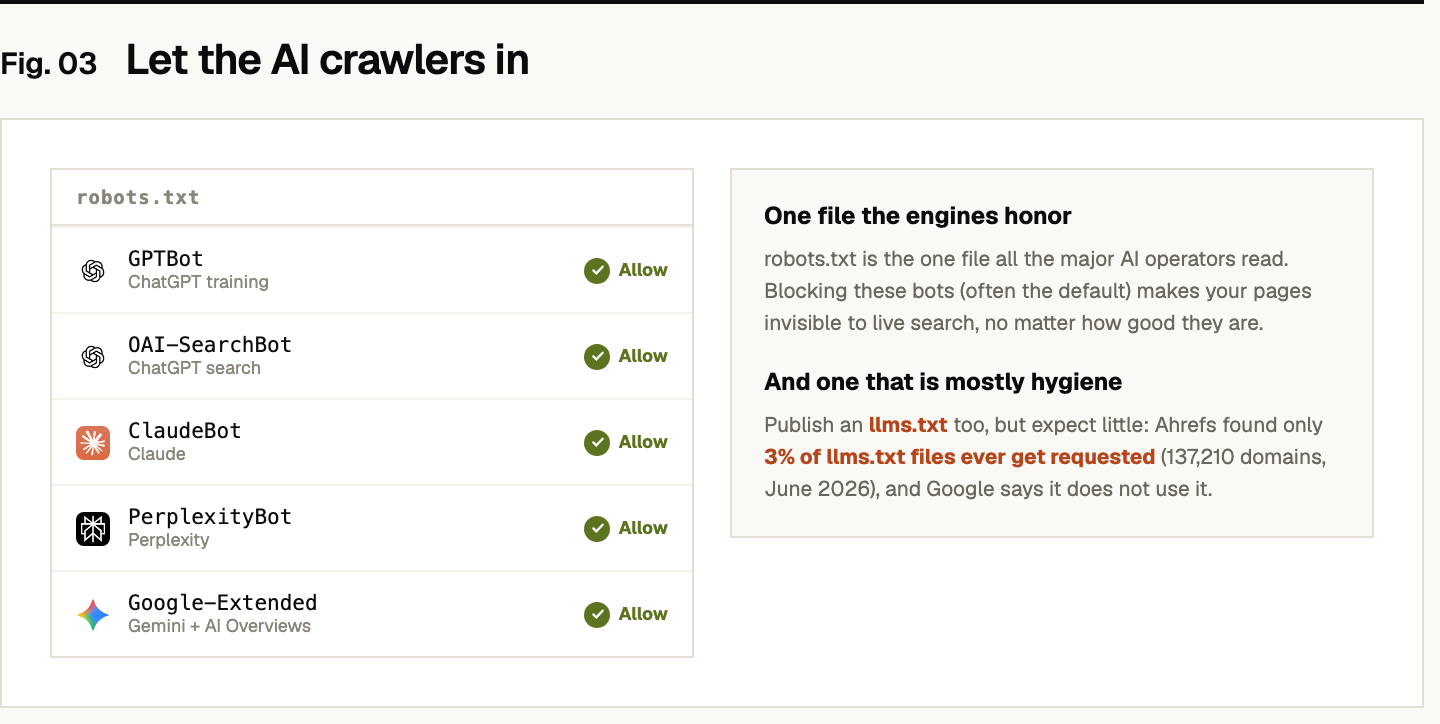Click the Allow label for PerplexityBot
The image size is (1440, 724).
point(643,528)
